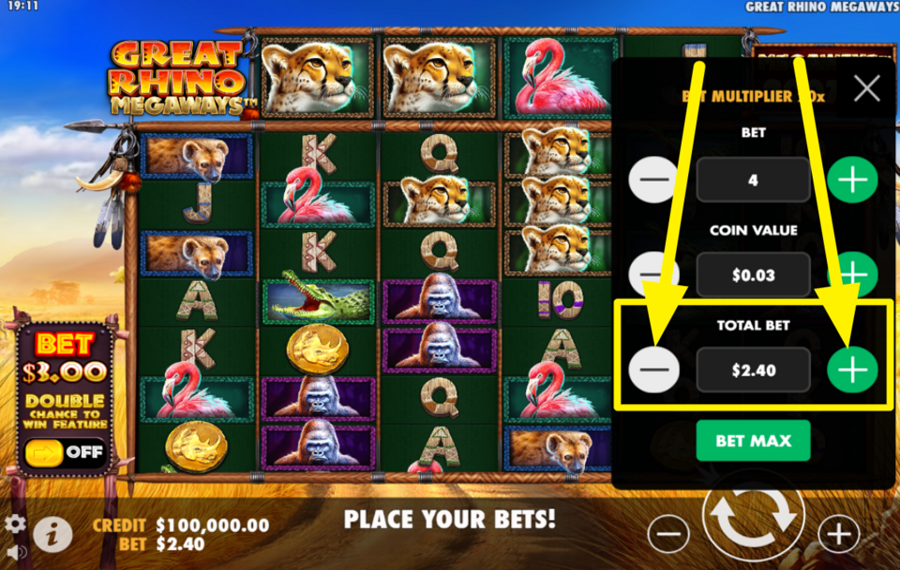Decrease Total Bet with minus button
Viewport: 900px width, 570px height.
pos(654,370)
